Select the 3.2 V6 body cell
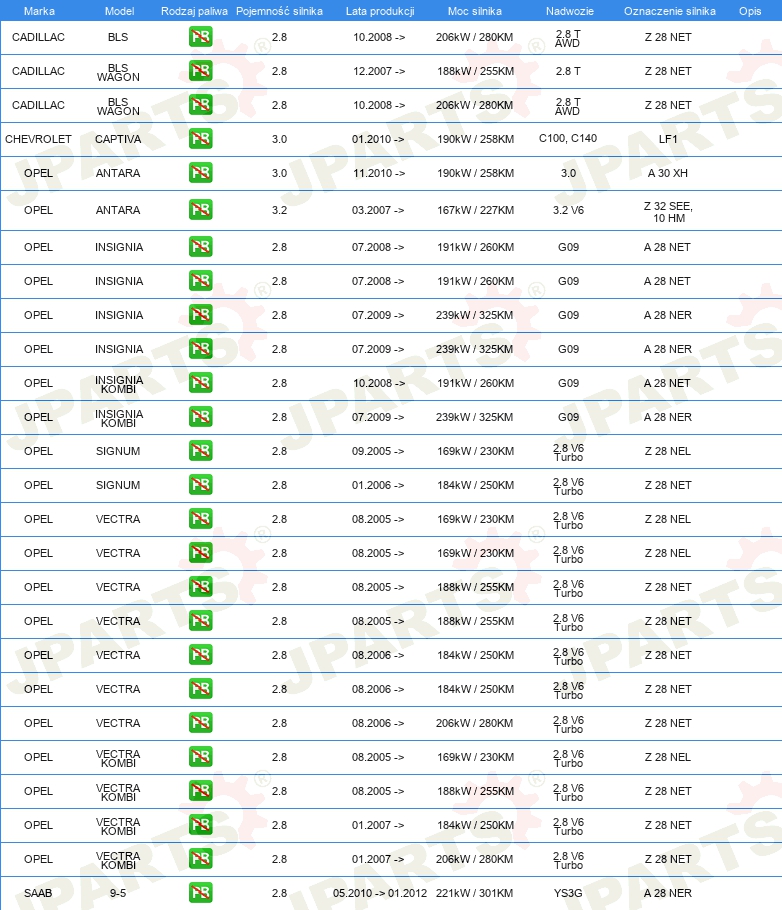Screen dimensions: 782x910 (x=568, y=210)
